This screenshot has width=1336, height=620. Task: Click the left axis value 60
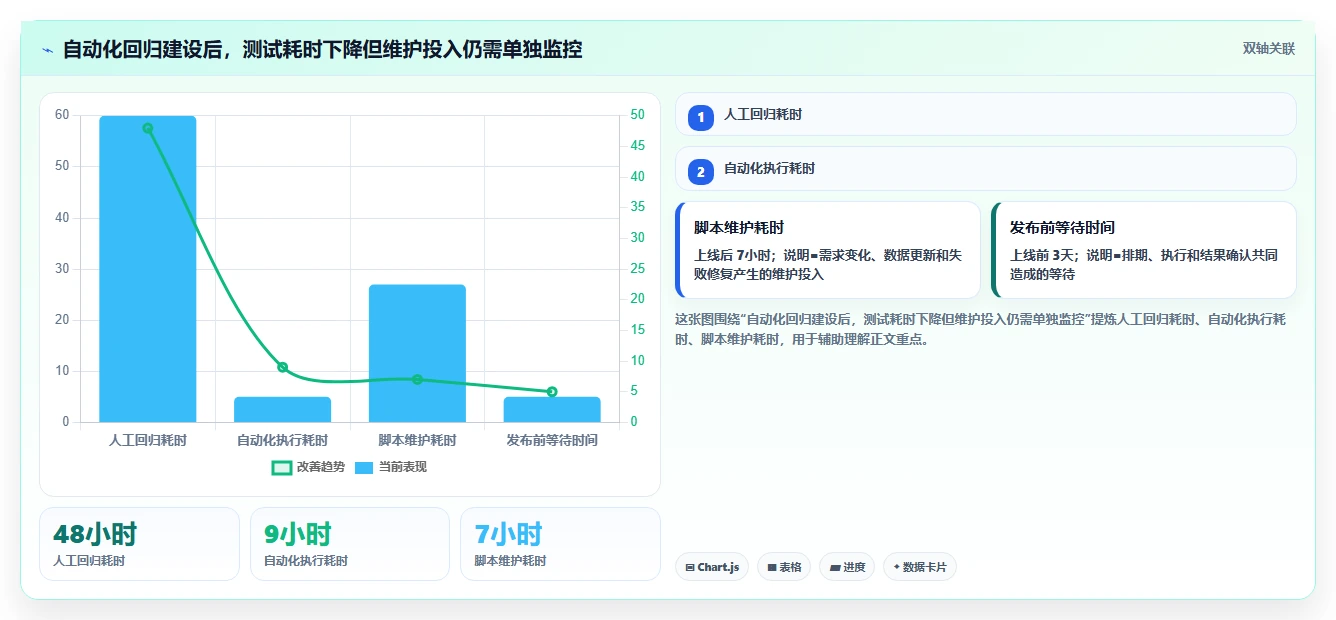(62, 115)
